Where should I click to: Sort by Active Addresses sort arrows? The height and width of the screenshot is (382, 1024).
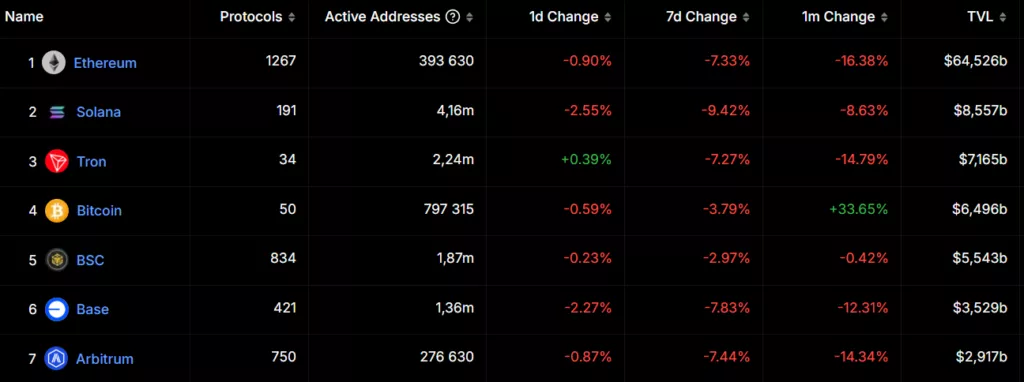tap(470, 18)
